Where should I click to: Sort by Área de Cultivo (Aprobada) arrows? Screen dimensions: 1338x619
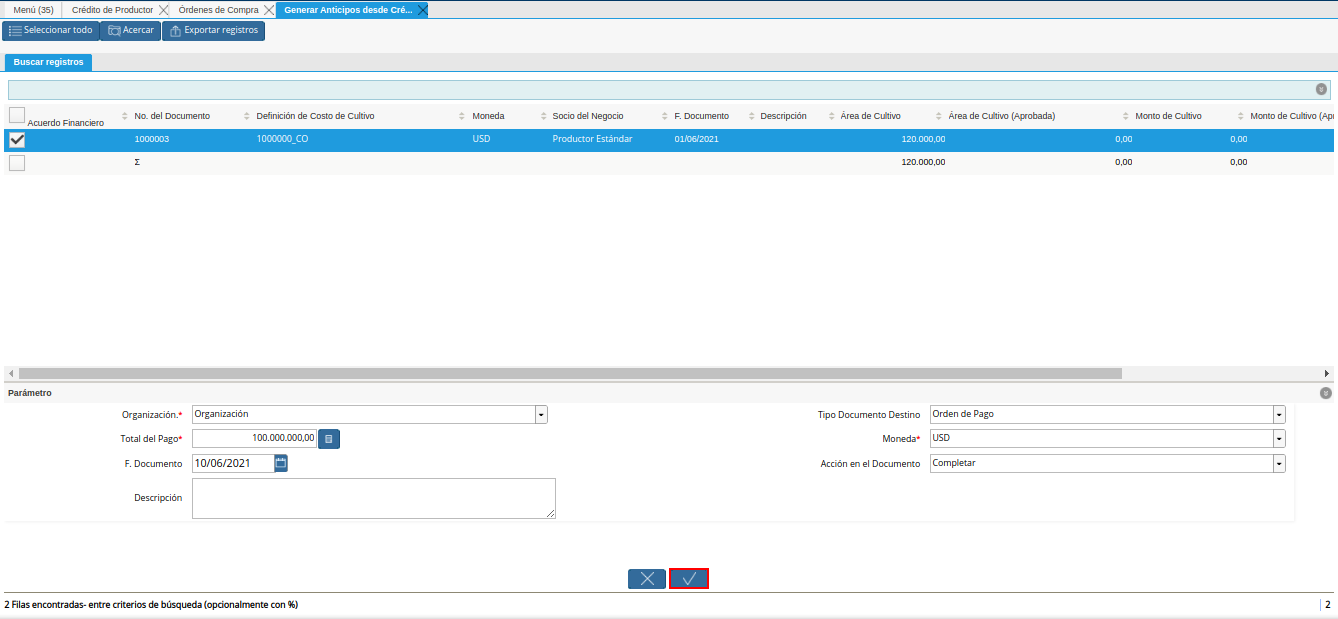(1125, 116)
